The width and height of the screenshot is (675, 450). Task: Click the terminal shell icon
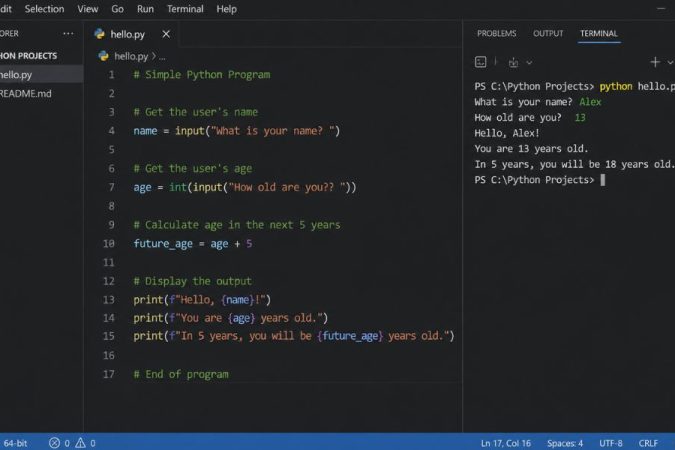coord(480,62)
